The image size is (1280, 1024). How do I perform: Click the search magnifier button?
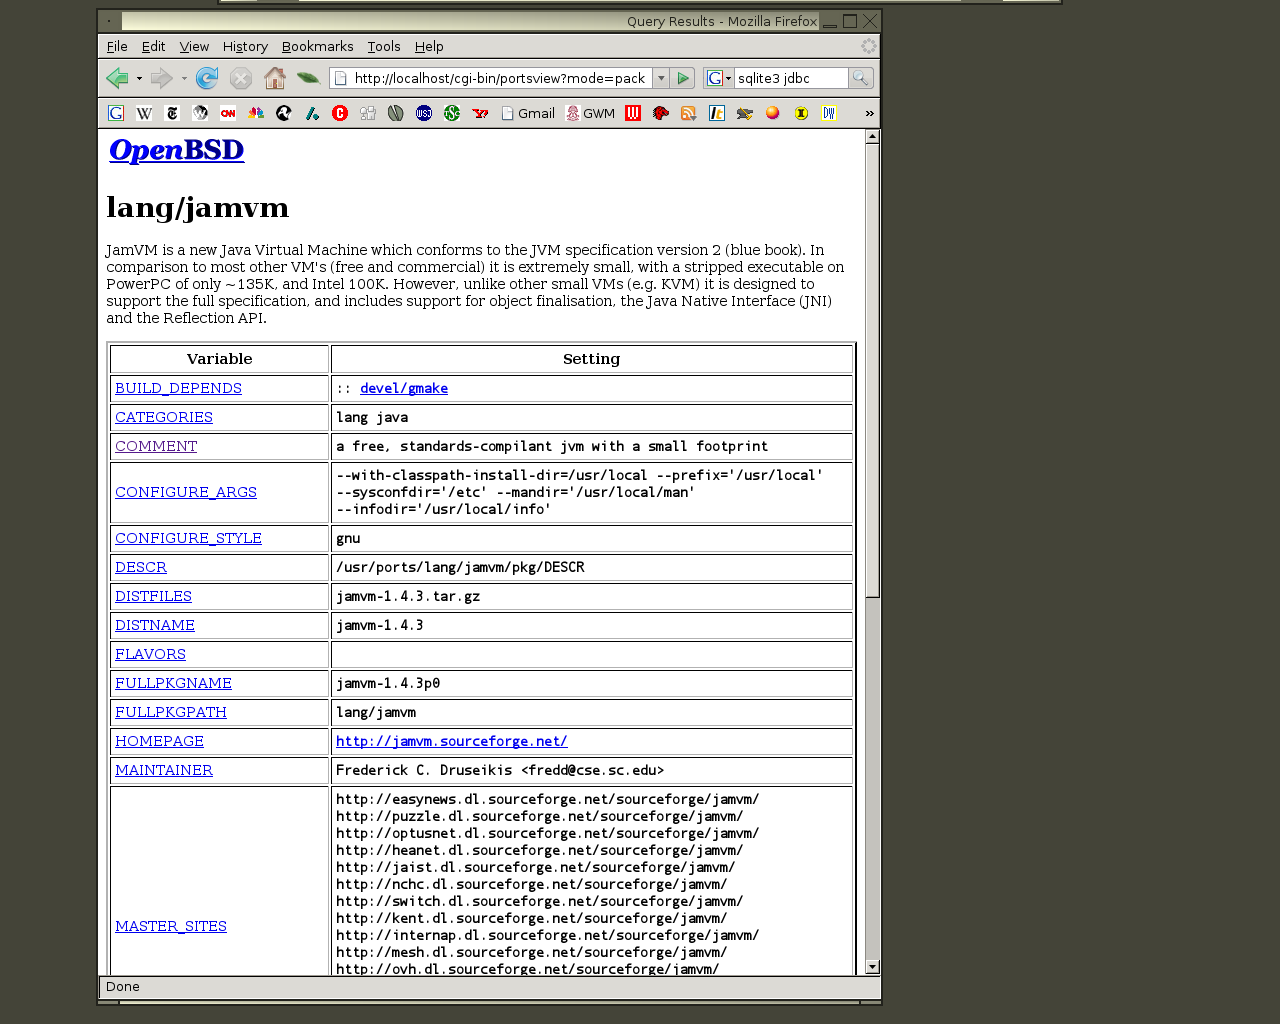pyautogui.click(x=860, y=78)
